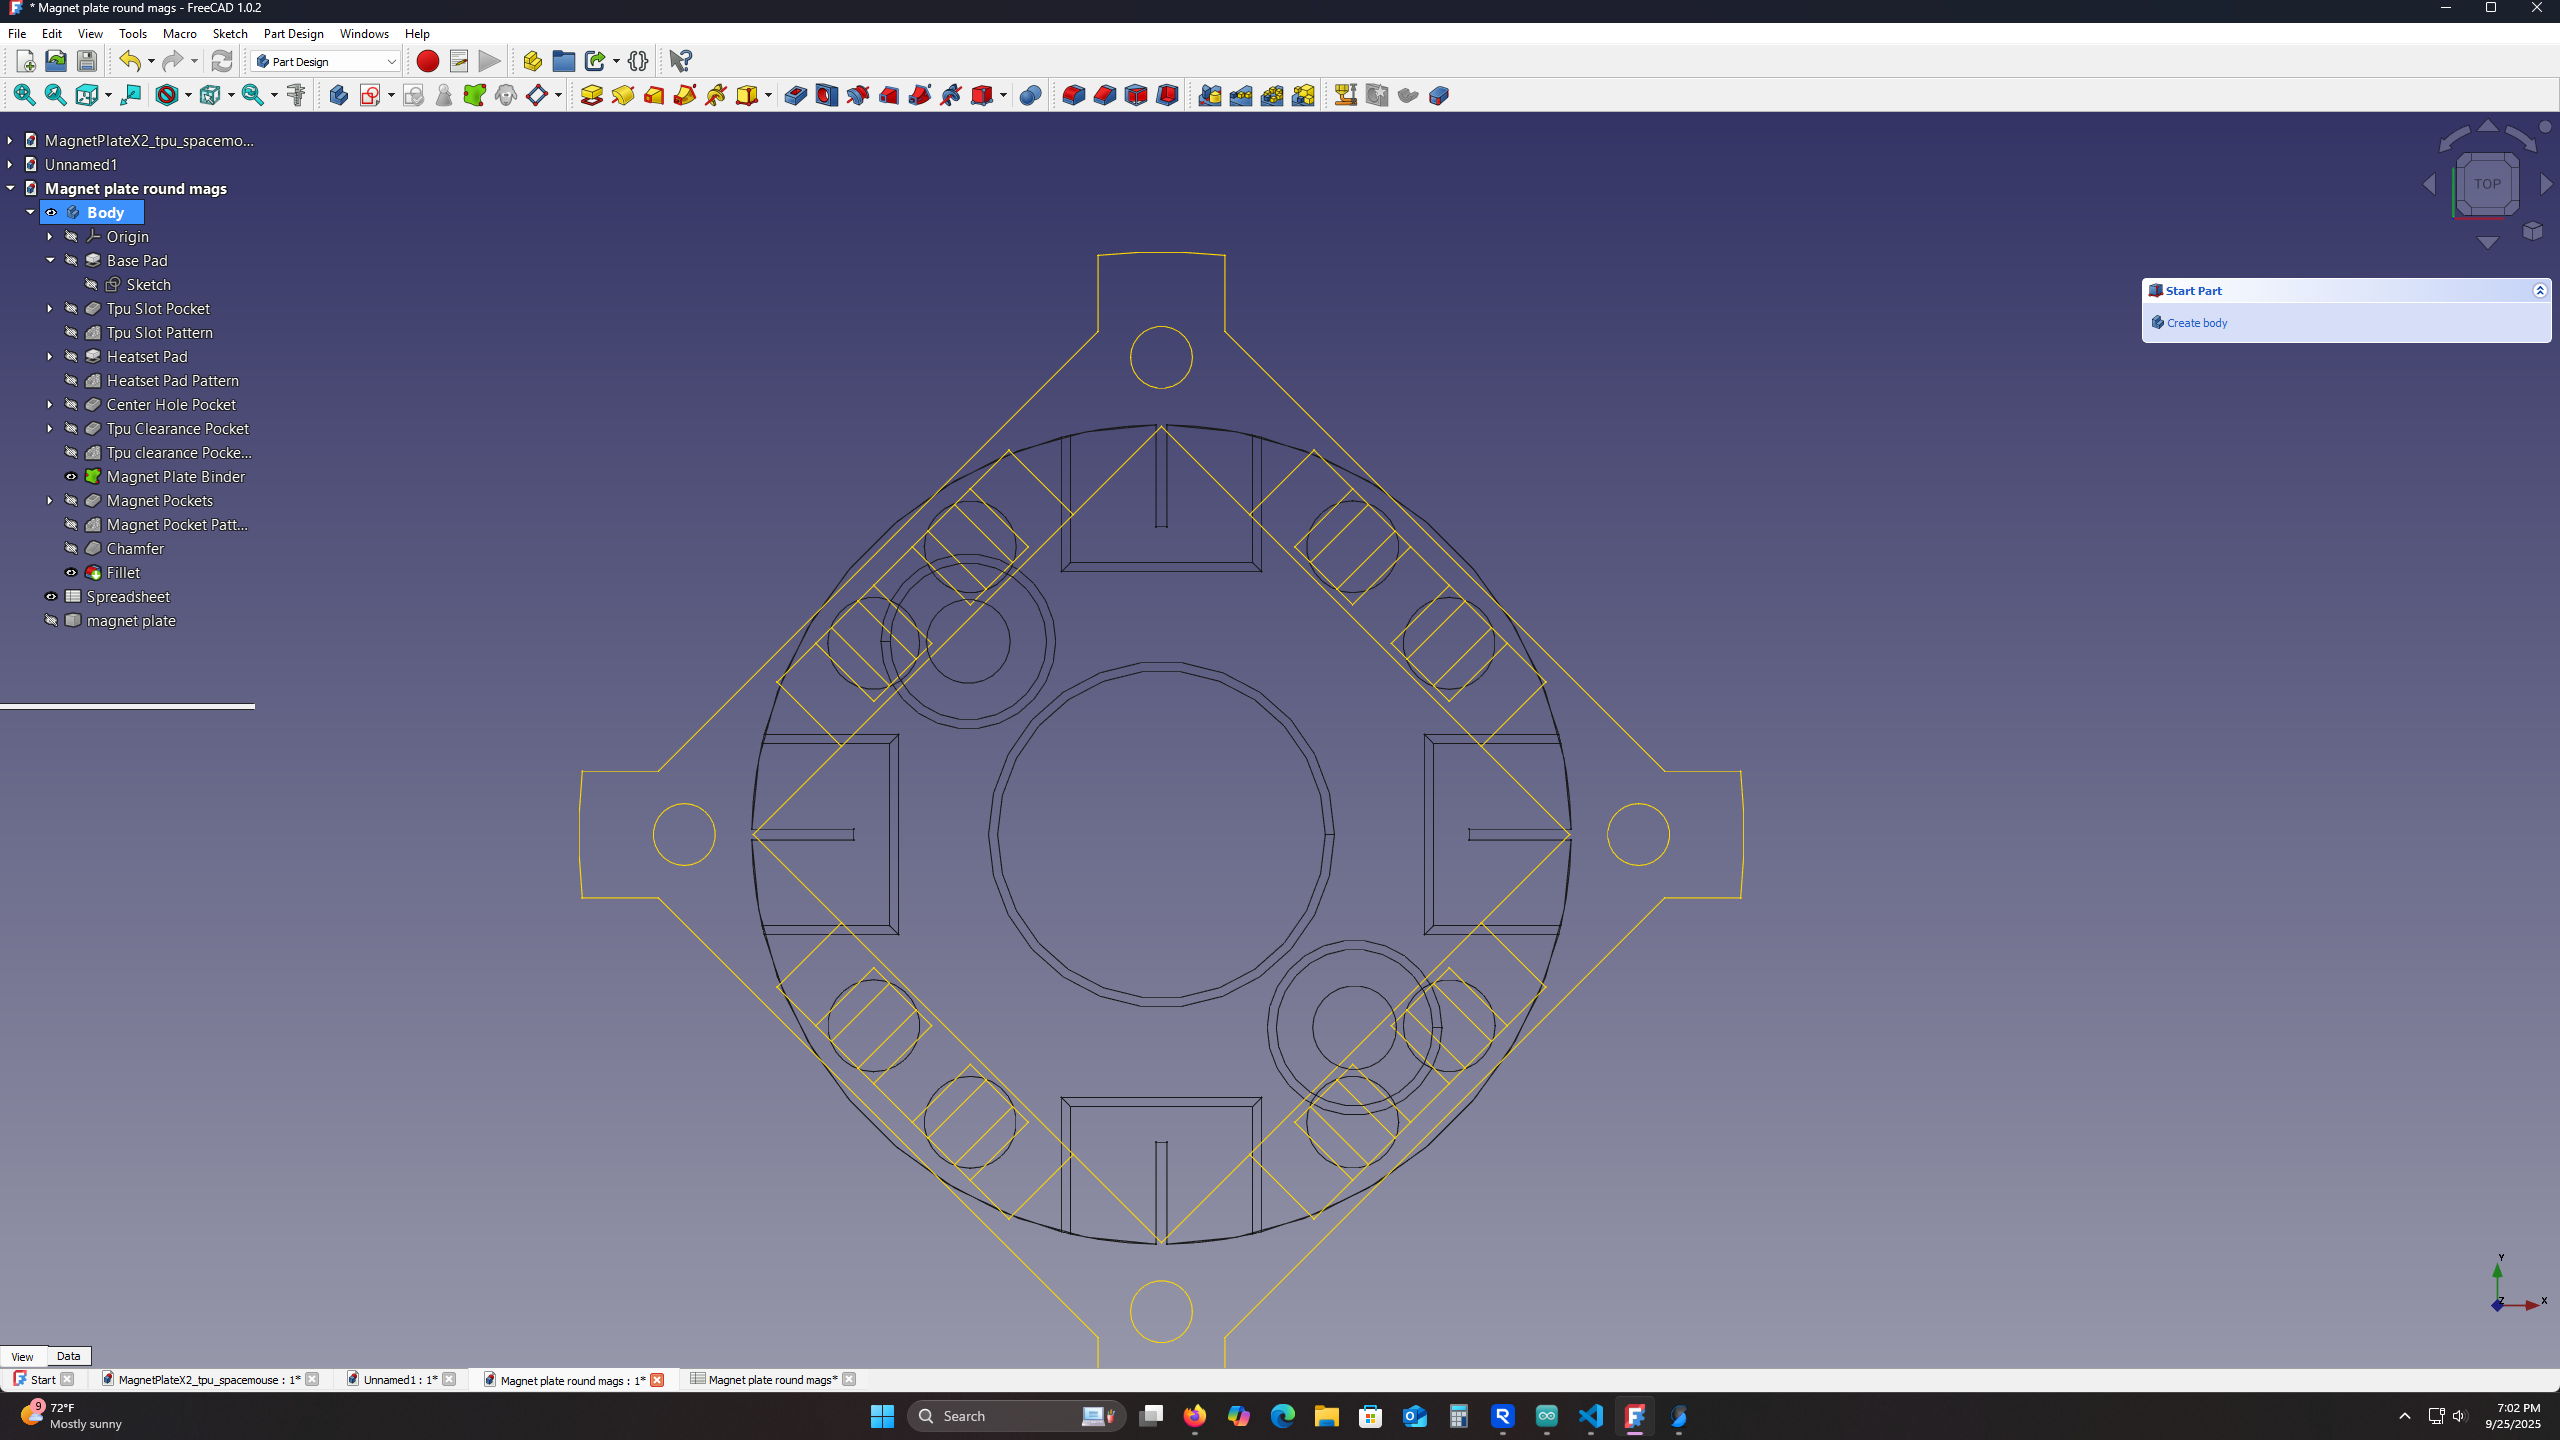Collapse the Magnet plate round mags document
The height and width of the screenshot is (1440, 2560).
[10, 188]
